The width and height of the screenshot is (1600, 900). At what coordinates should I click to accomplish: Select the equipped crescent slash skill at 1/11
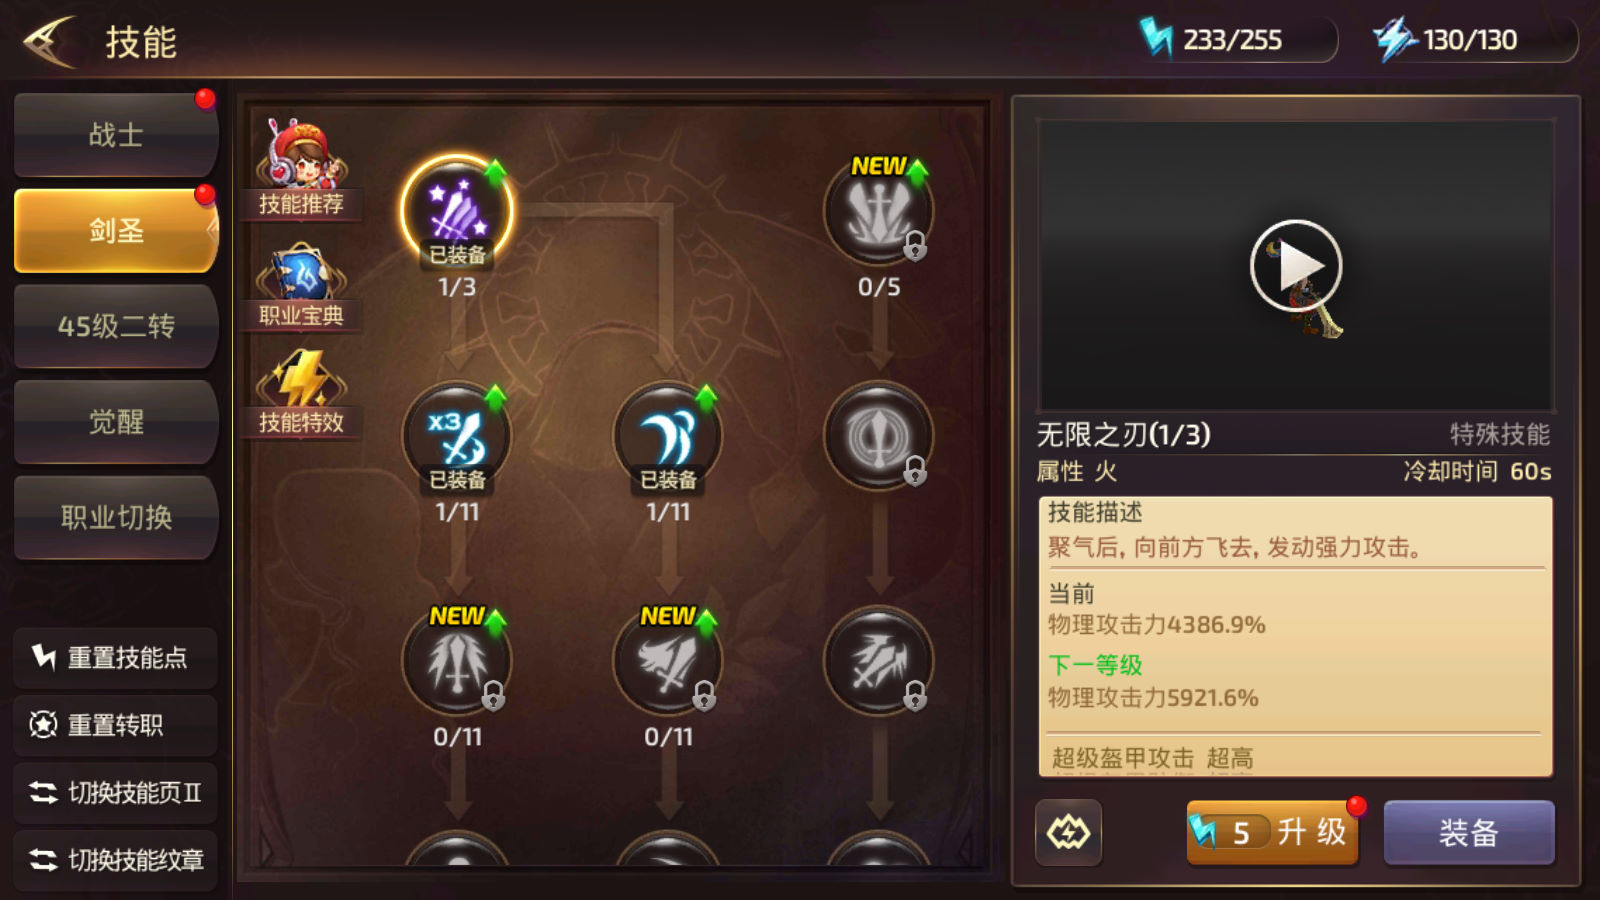[x=668, y=437]
